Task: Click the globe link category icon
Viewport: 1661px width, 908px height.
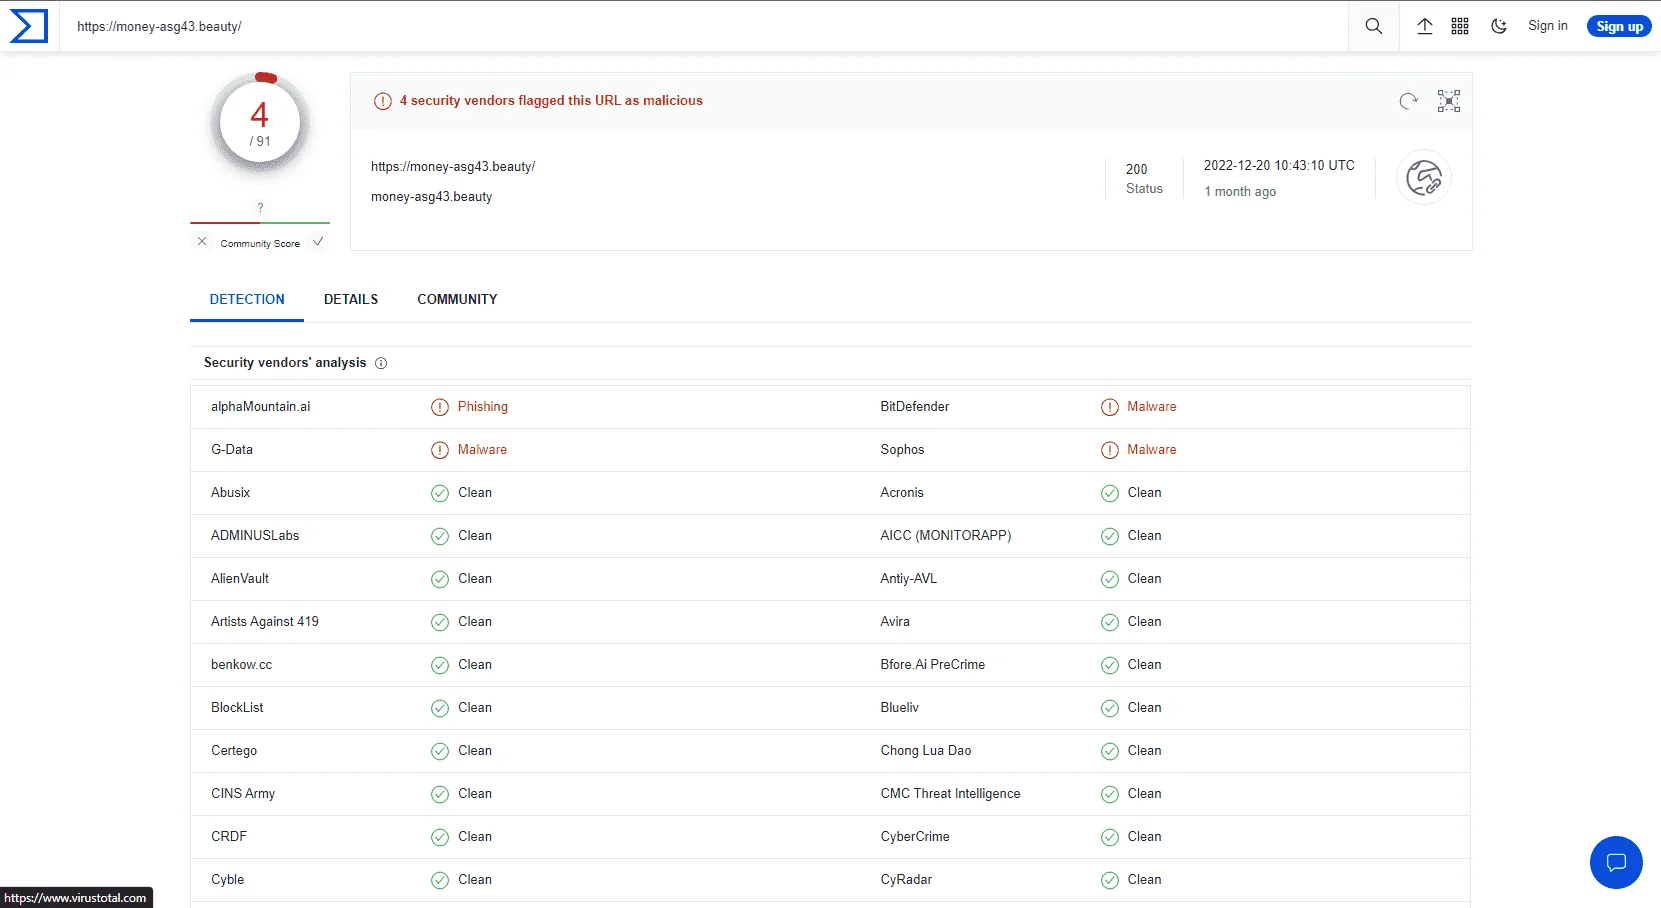Action: pyautogui.click(x=1424, y=178)
